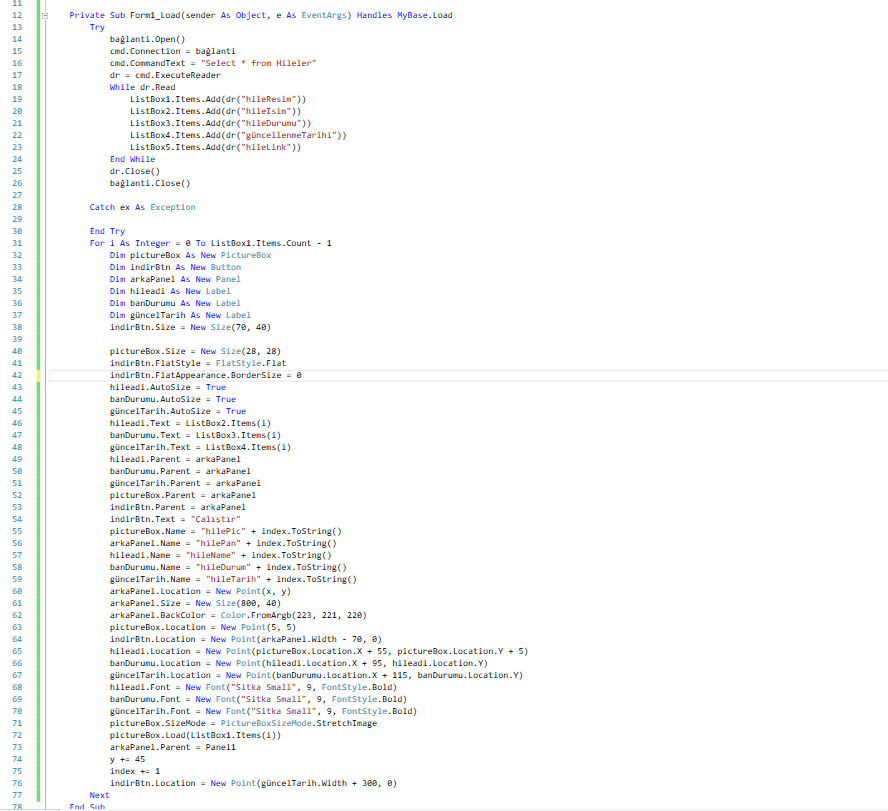Click the Next keyword ending the loop

[99, 795]
